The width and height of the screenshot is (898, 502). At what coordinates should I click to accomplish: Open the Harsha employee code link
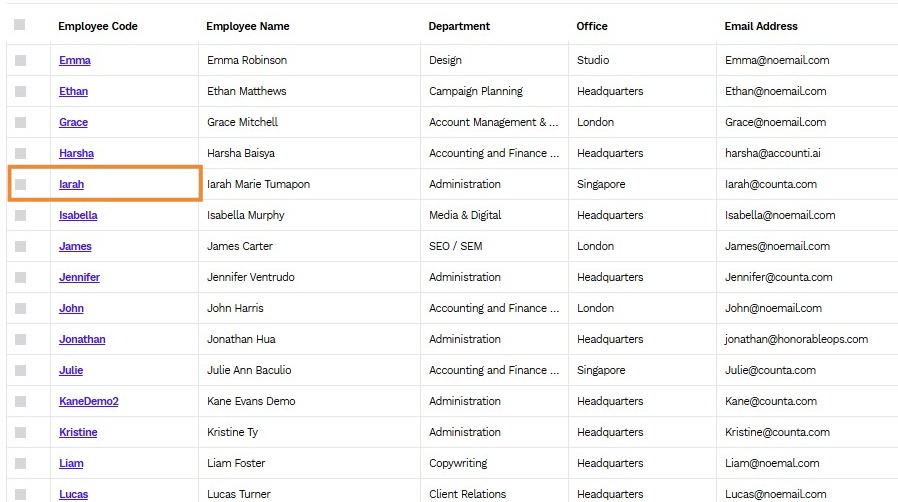(76, 153)
